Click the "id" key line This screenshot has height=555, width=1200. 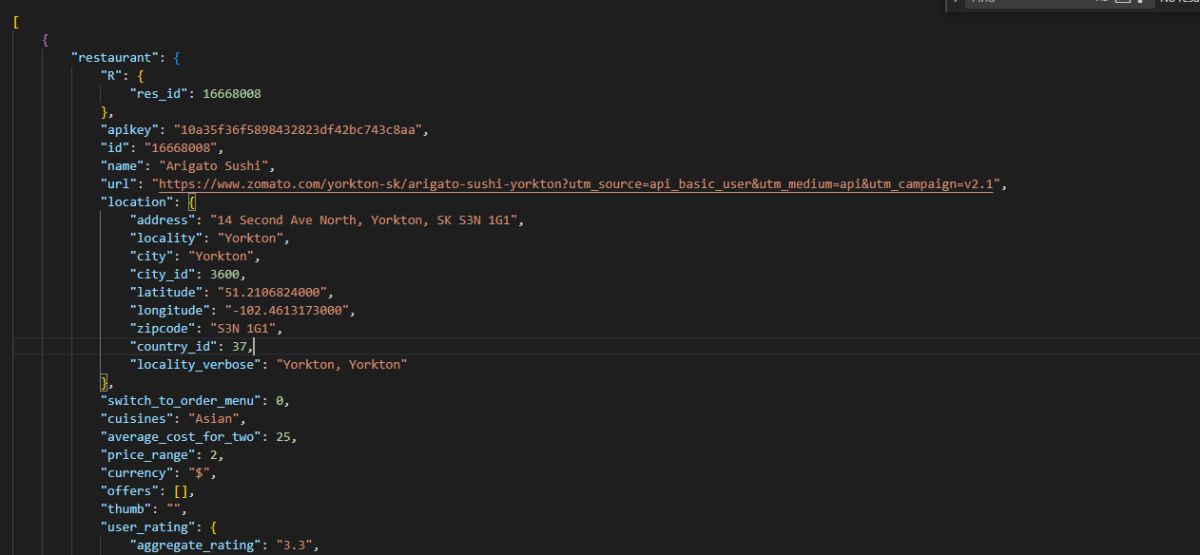coord(114,148)
